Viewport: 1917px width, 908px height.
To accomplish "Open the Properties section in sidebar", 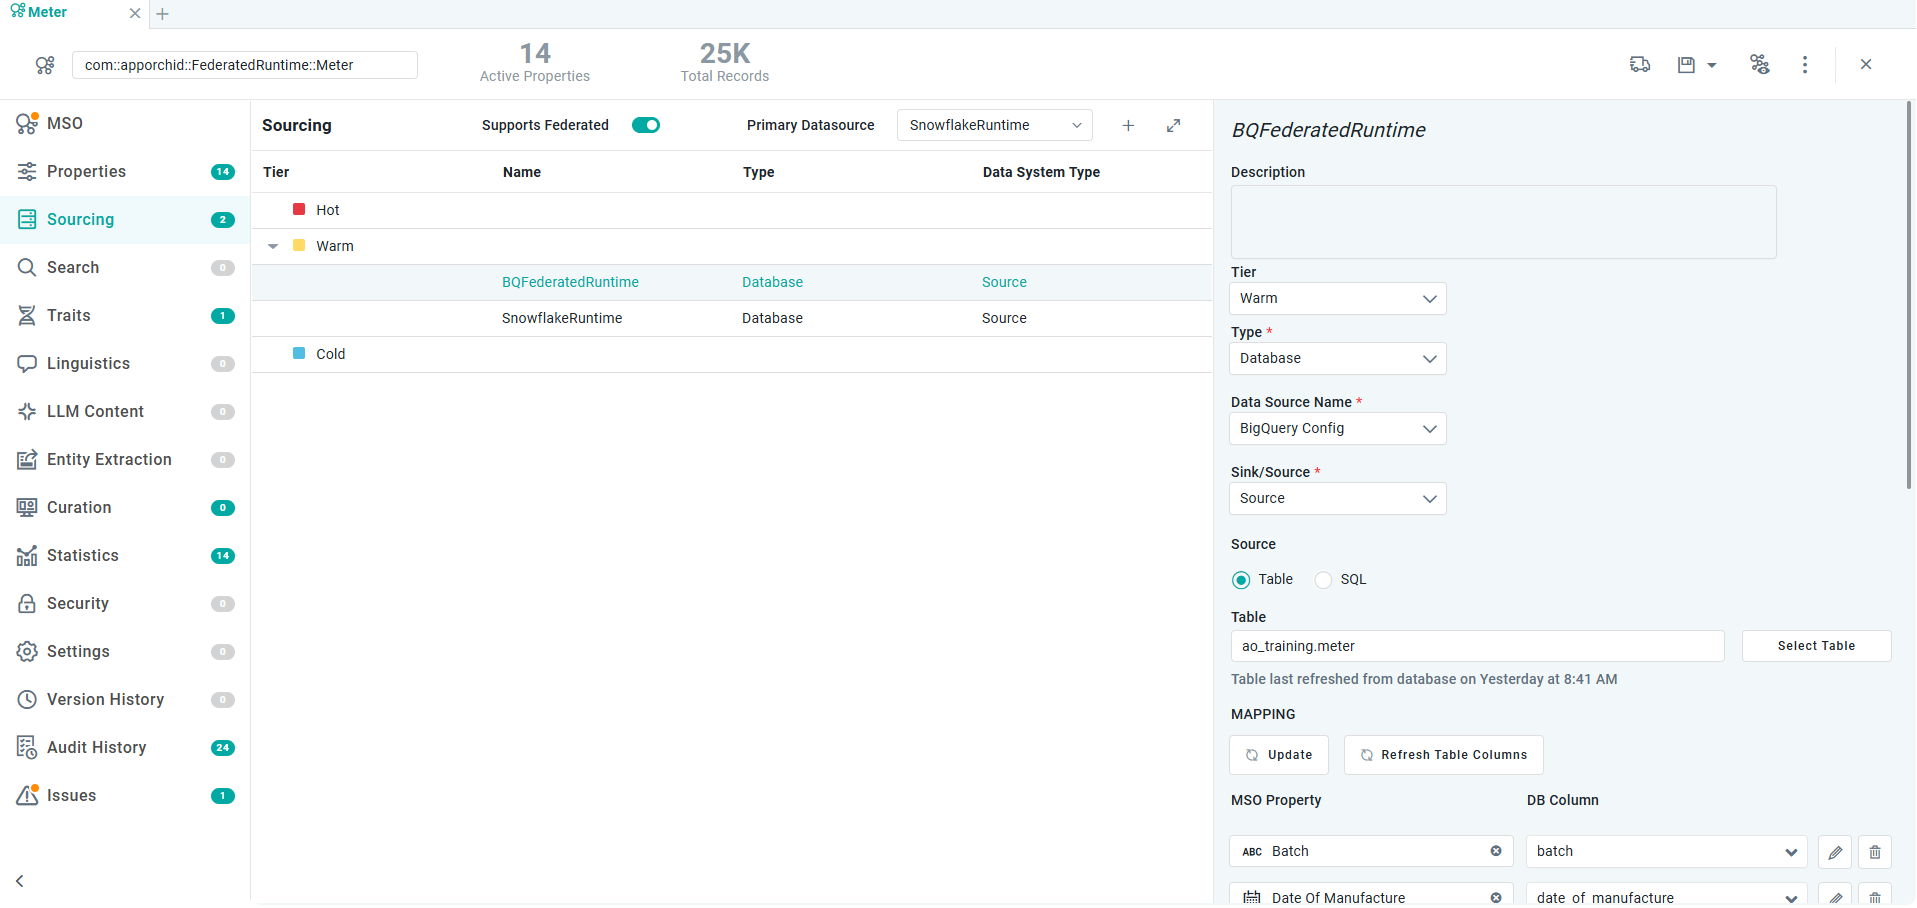I will pyautogui.click(x=86, y=172).
